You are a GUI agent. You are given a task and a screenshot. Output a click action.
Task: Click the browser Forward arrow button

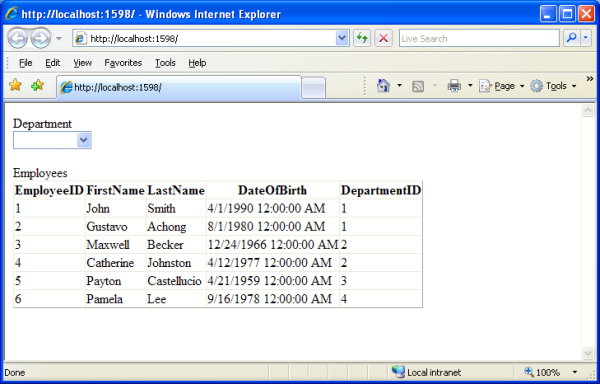(41, 38)
